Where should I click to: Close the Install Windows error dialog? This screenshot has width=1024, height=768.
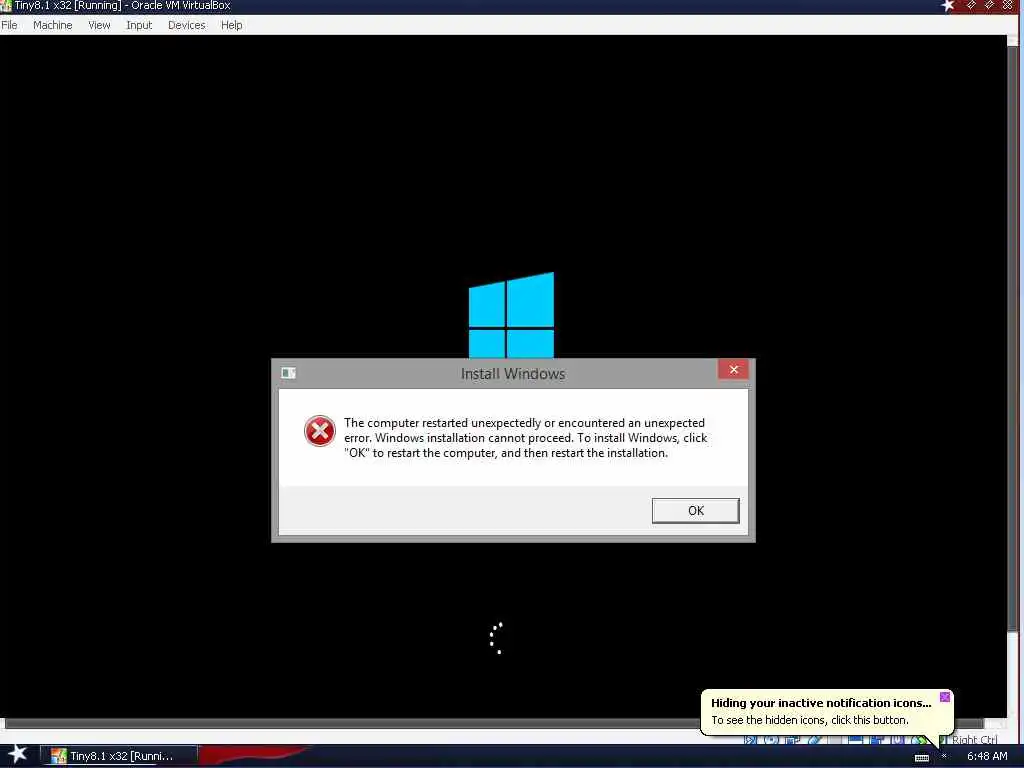click(x=733, y=370)
